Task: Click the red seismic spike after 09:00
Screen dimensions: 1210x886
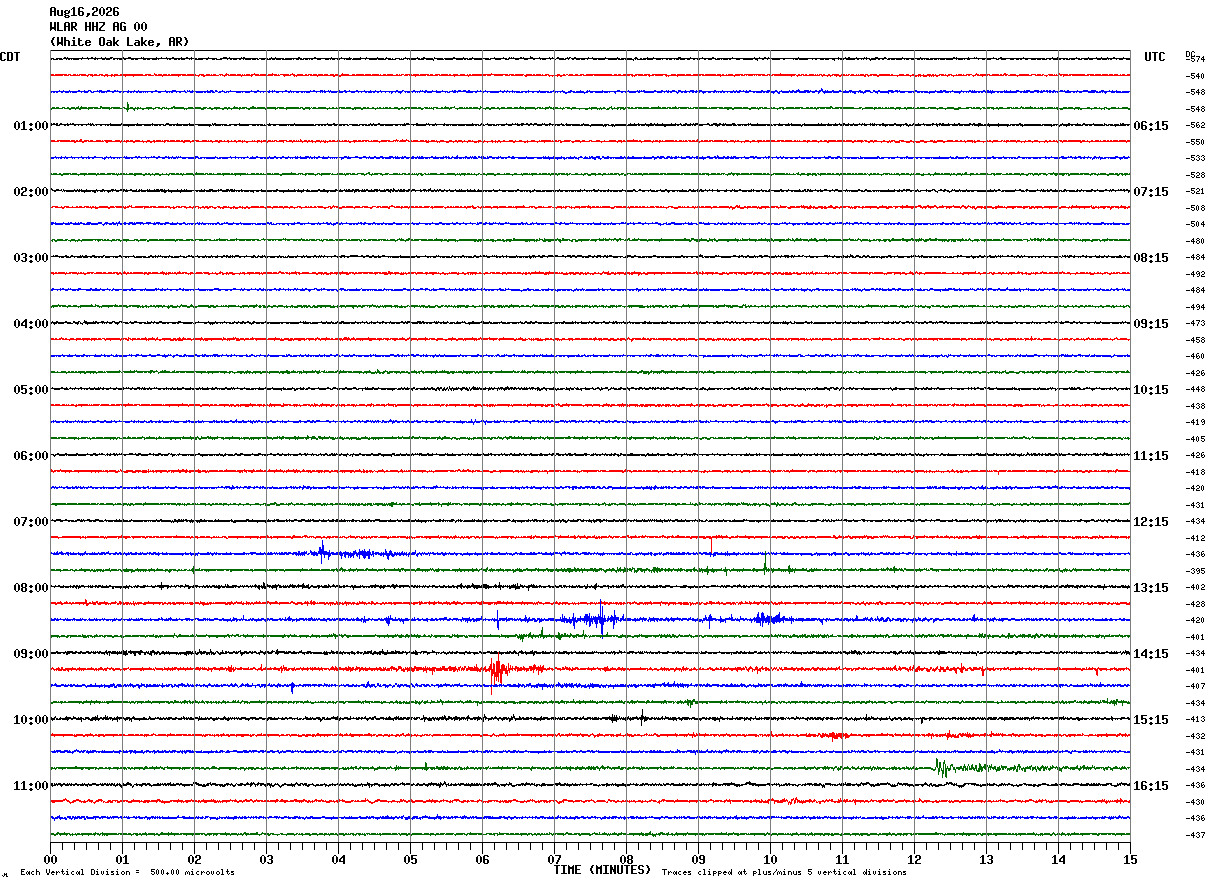Action: [x=497, y=669]
